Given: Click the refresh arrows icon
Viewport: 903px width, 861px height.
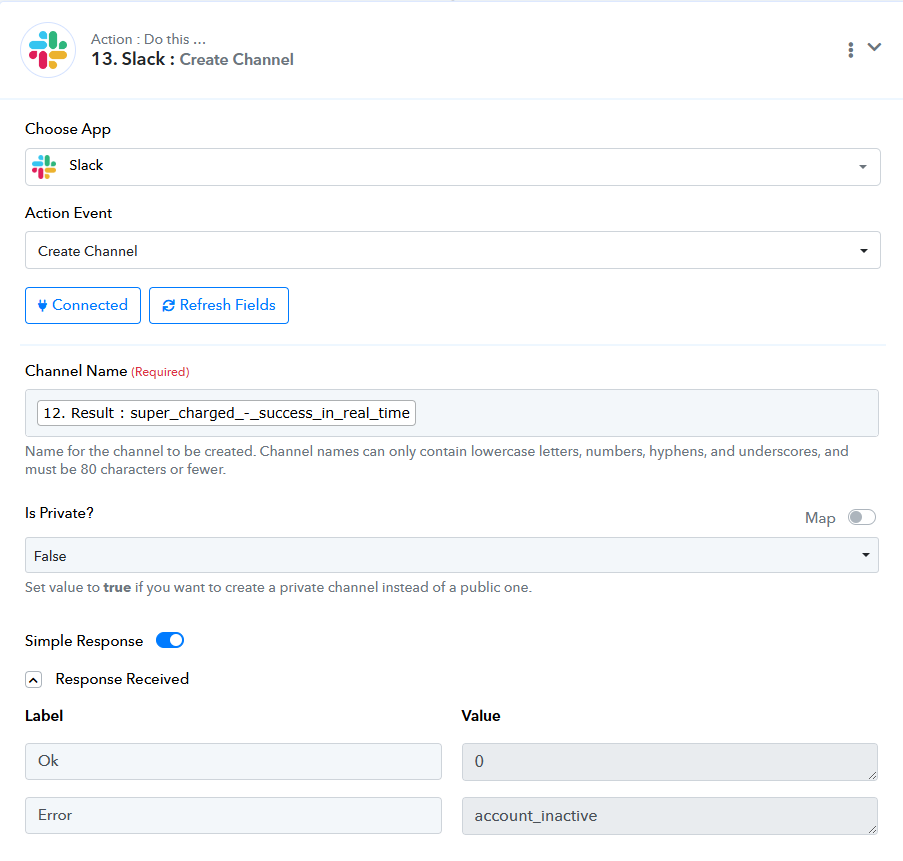Looking at the screenshot, I should (x=168, y=305).
